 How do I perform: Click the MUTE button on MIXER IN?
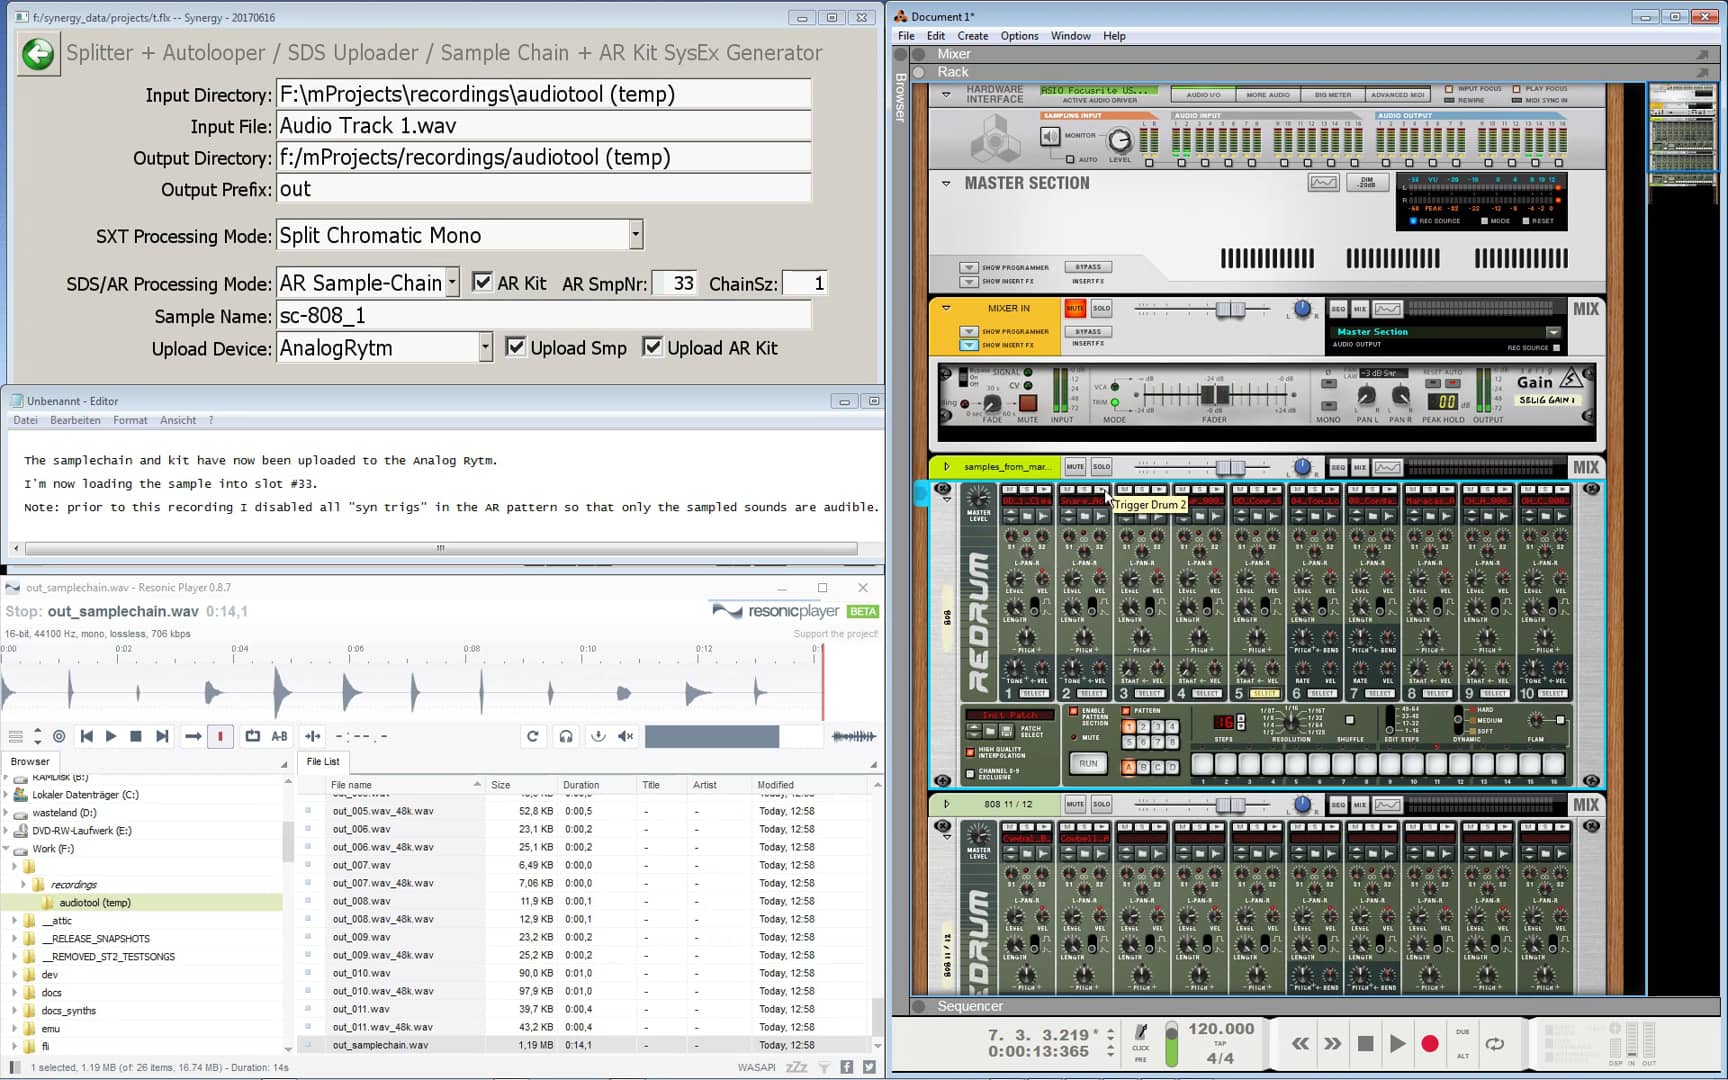pyautogui.click(x=1075, y=308)
